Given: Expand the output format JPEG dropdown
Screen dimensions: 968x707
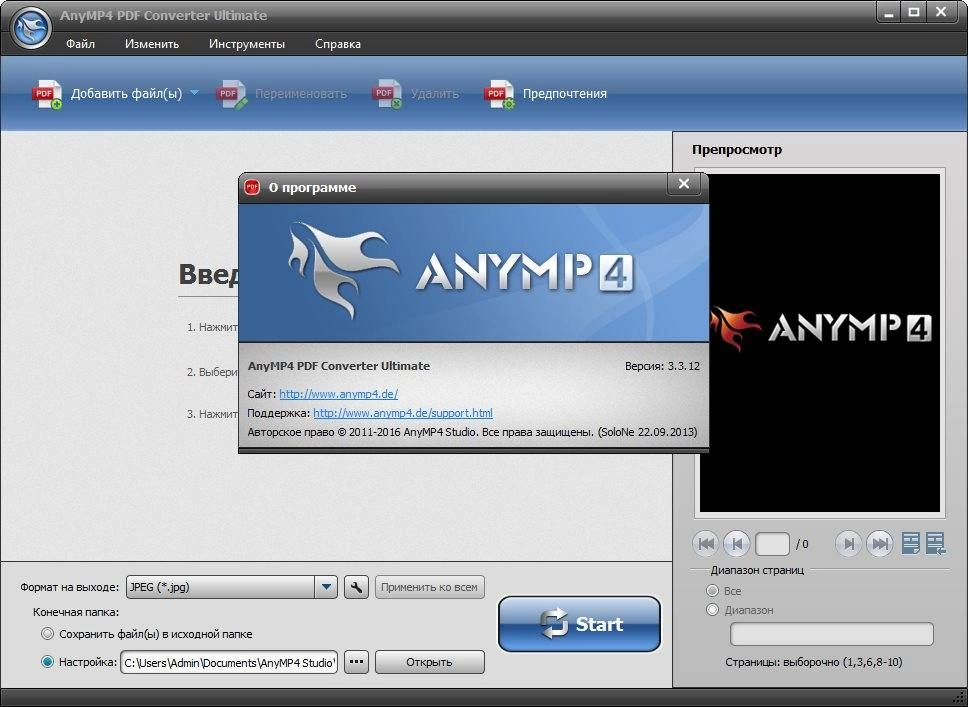Looking at the screenshot, I should click(326, 587).
